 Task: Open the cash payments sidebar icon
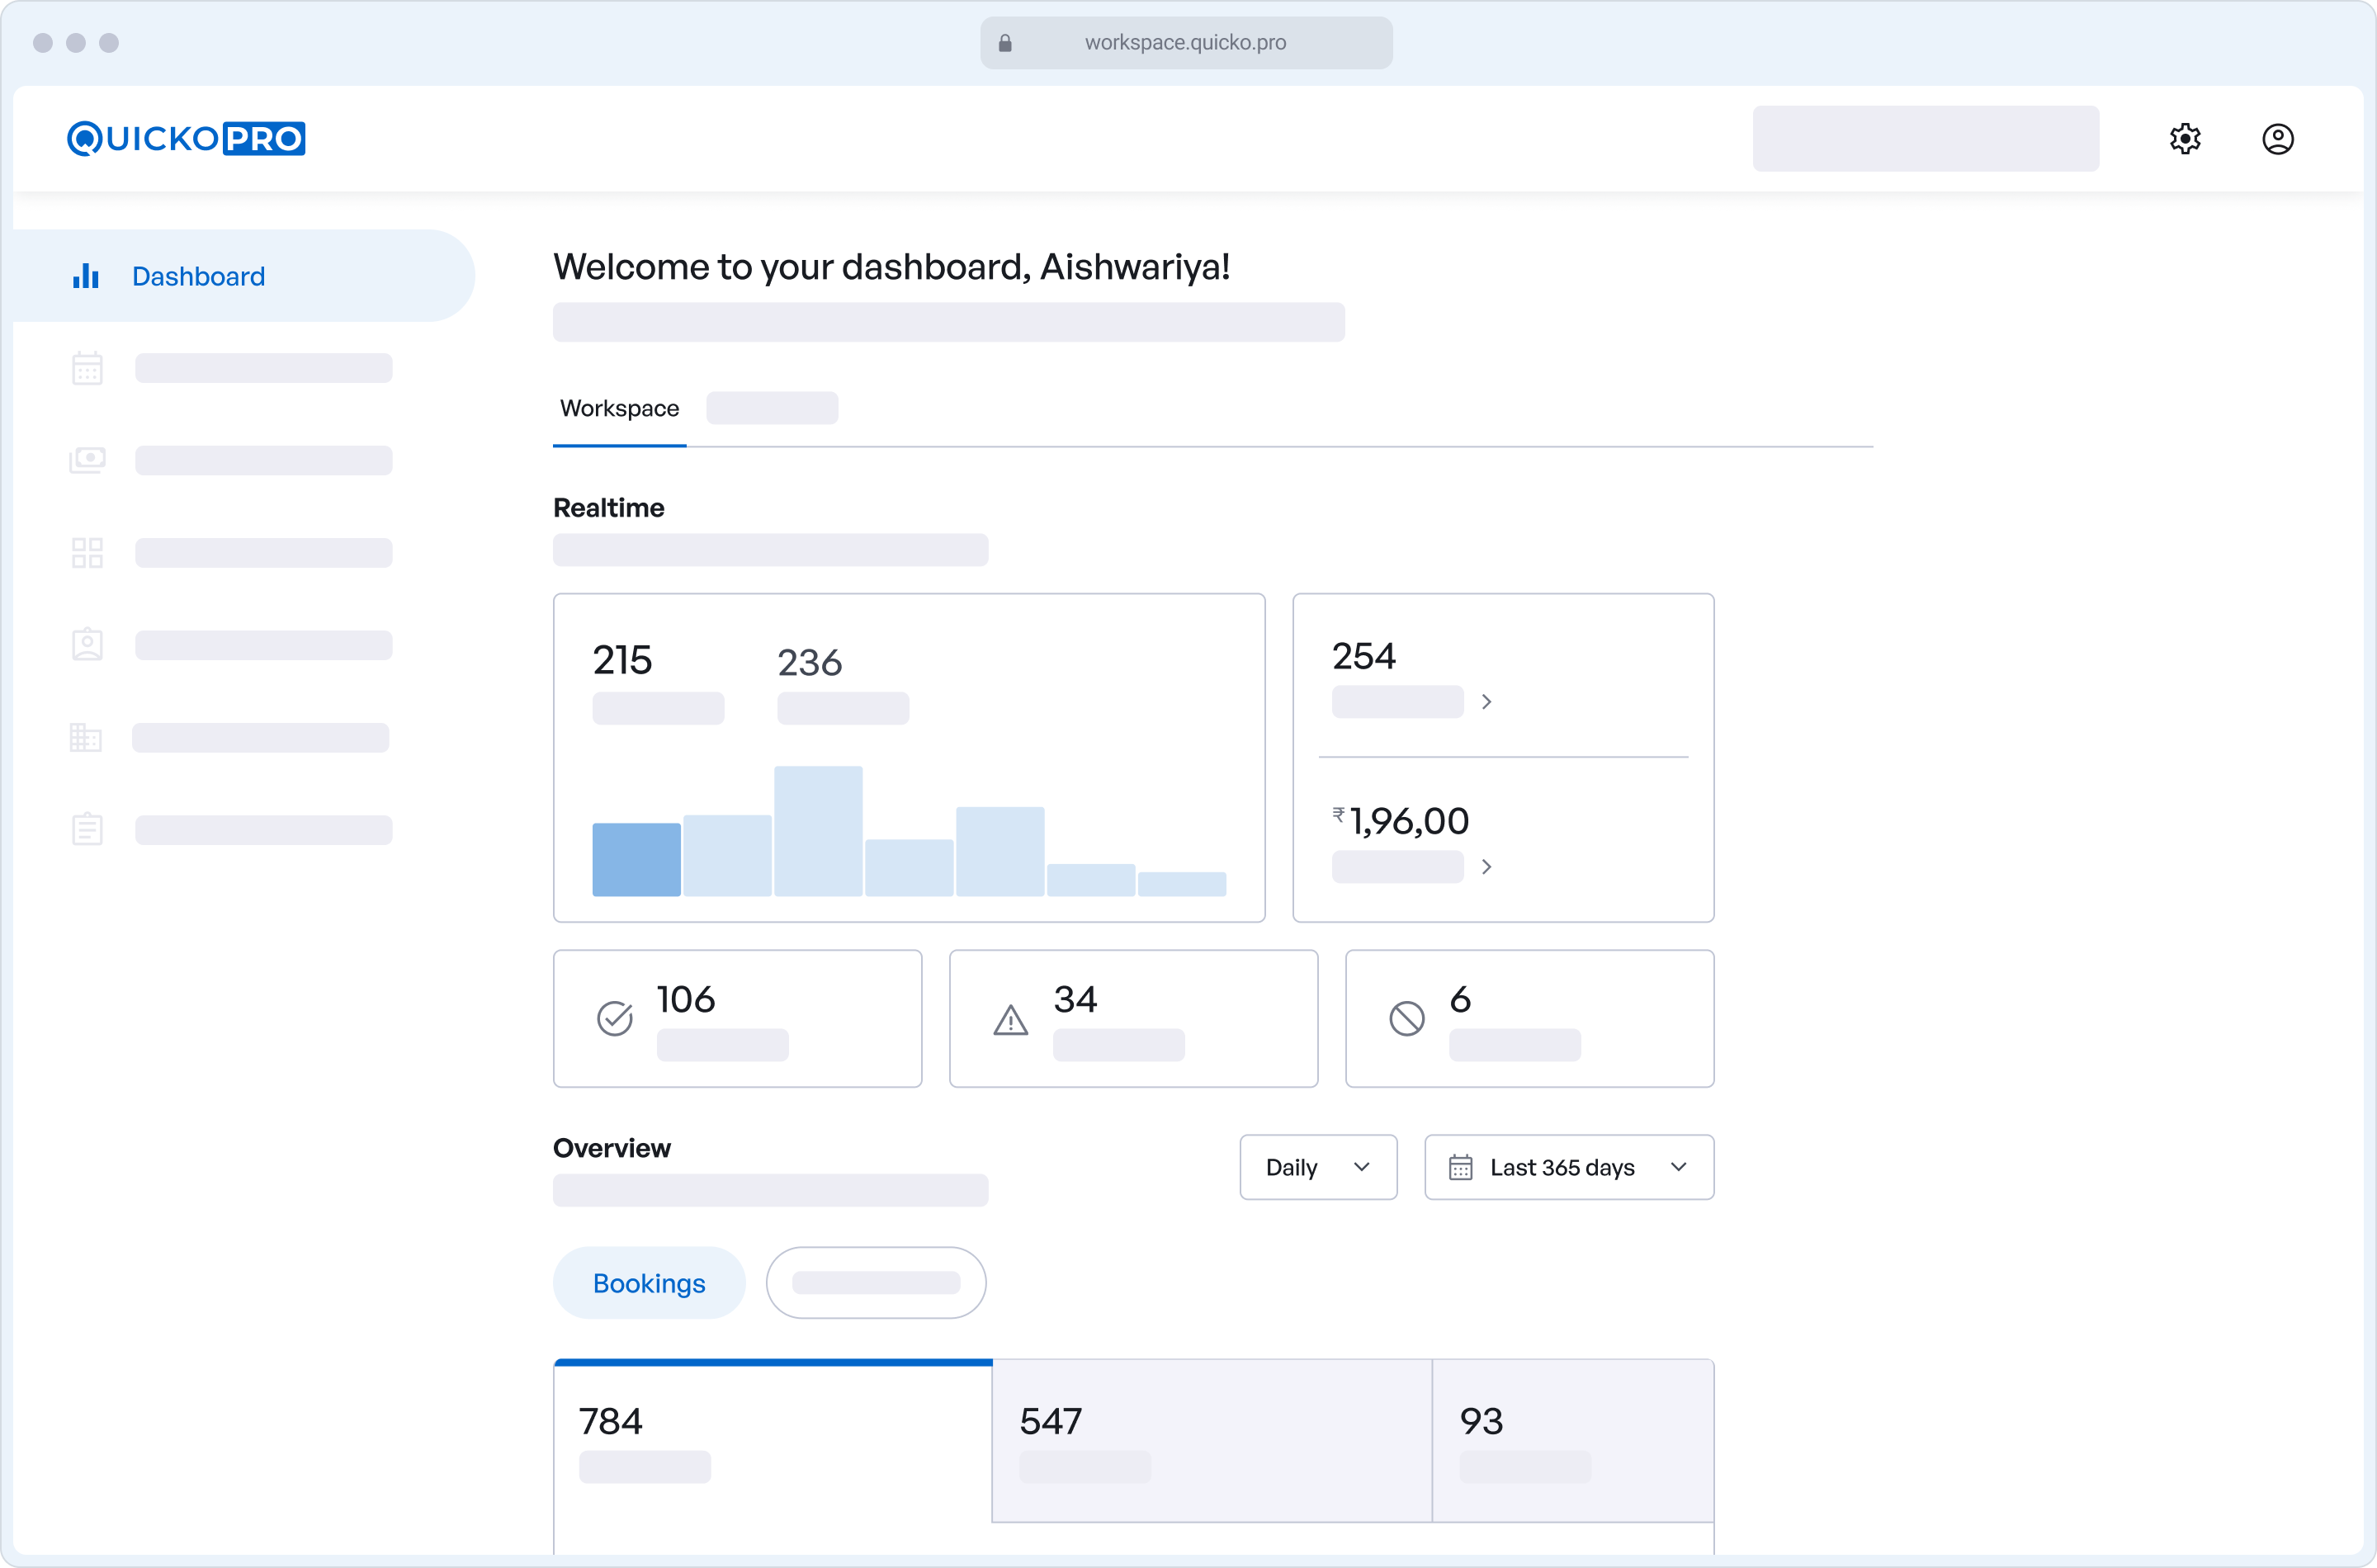point(87,460)
